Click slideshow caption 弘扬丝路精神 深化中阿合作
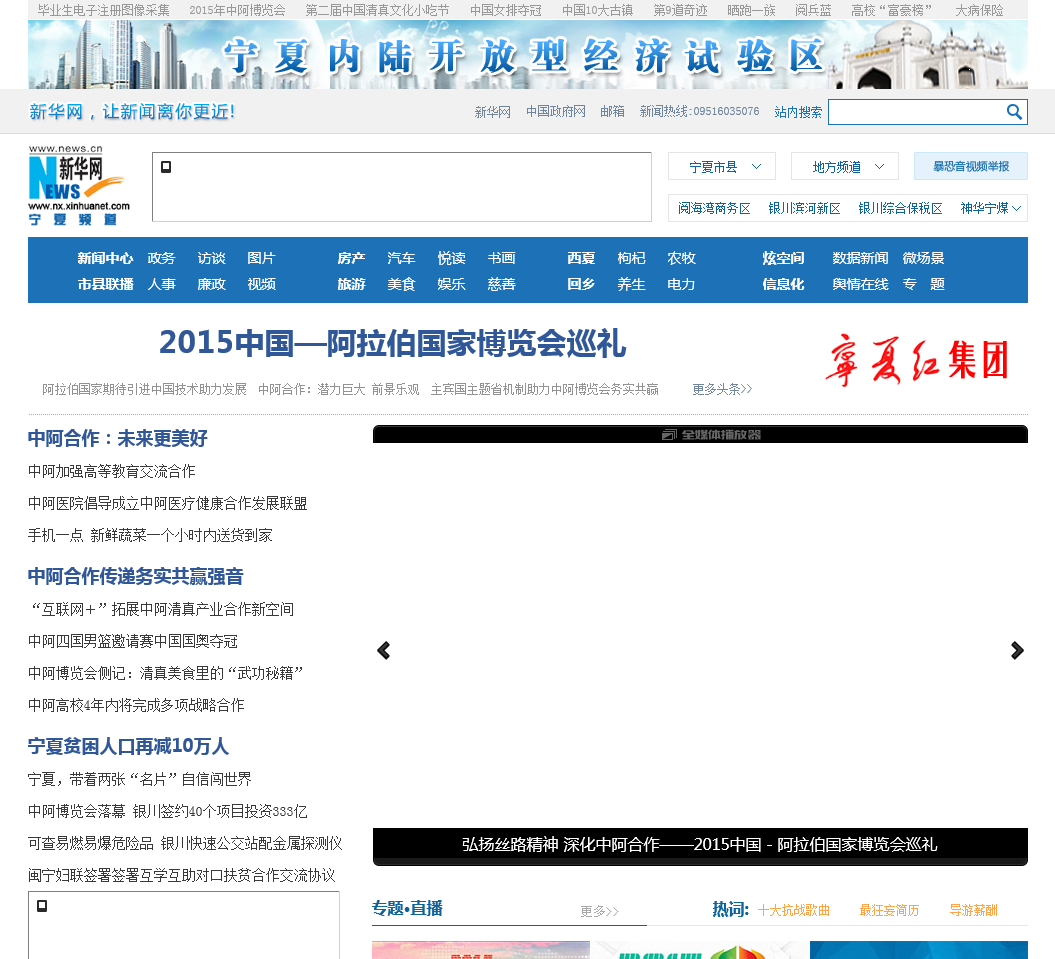Image resolution: width=1055 pixels, height=959 pixels. pyautogui.click(x=700, y=845)
